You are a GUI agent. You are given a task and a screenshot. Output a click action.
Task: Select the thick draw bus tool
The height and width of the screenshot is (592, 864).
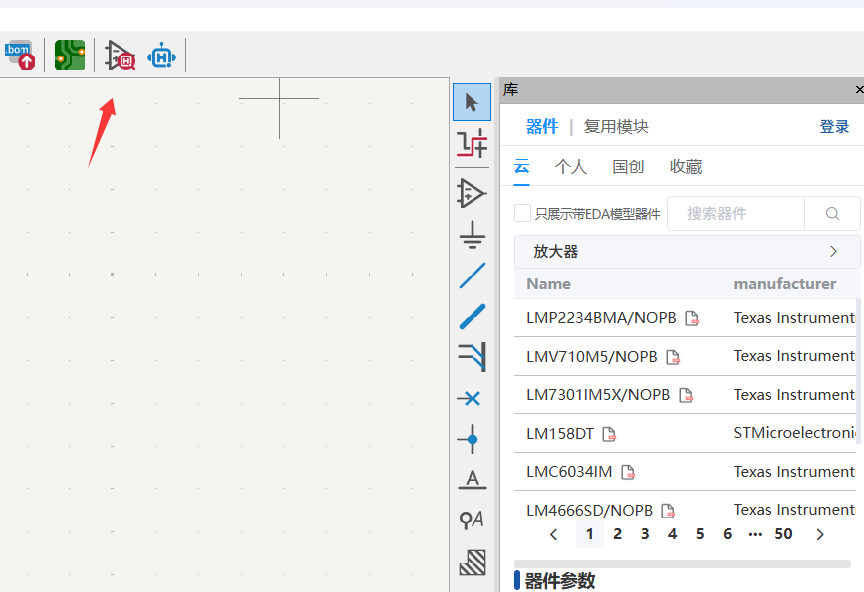[x=472, y=316]
